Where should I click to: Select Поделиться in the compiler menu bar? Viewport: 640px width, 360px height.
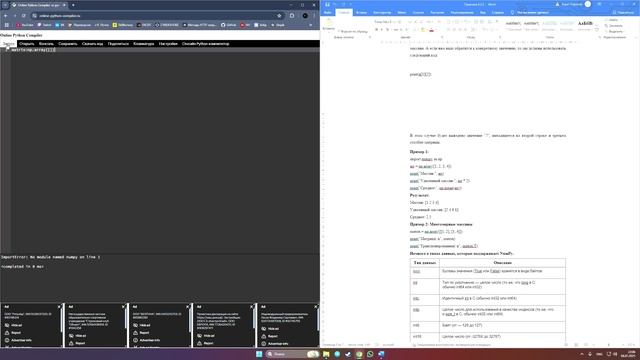click(118, 44)
